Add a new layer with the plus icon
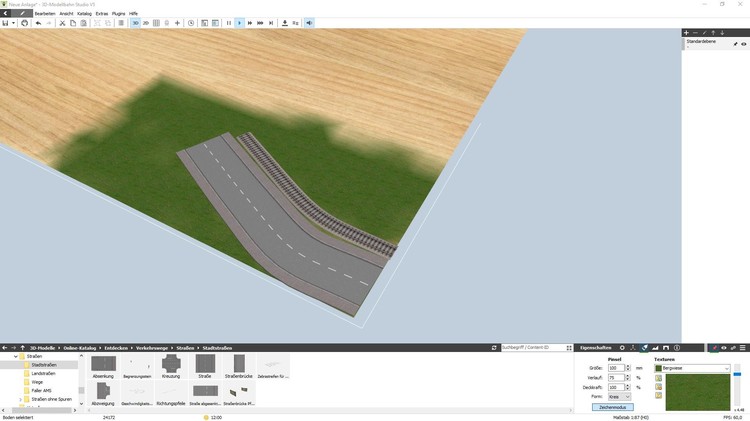 click(686, 33)
